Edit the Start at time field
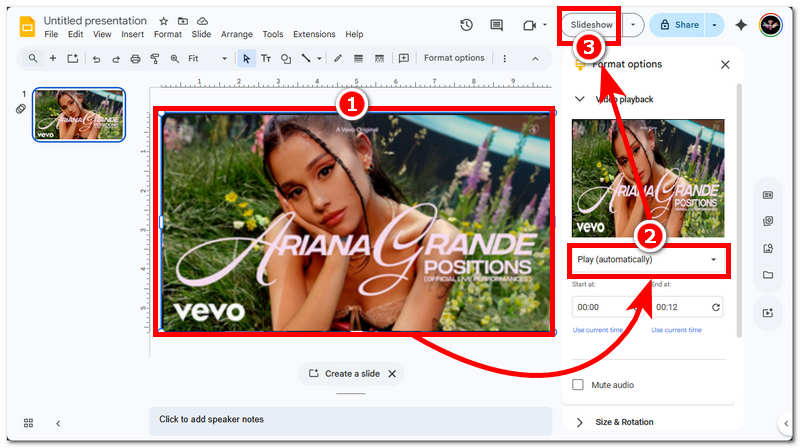 tap(607, 307)
